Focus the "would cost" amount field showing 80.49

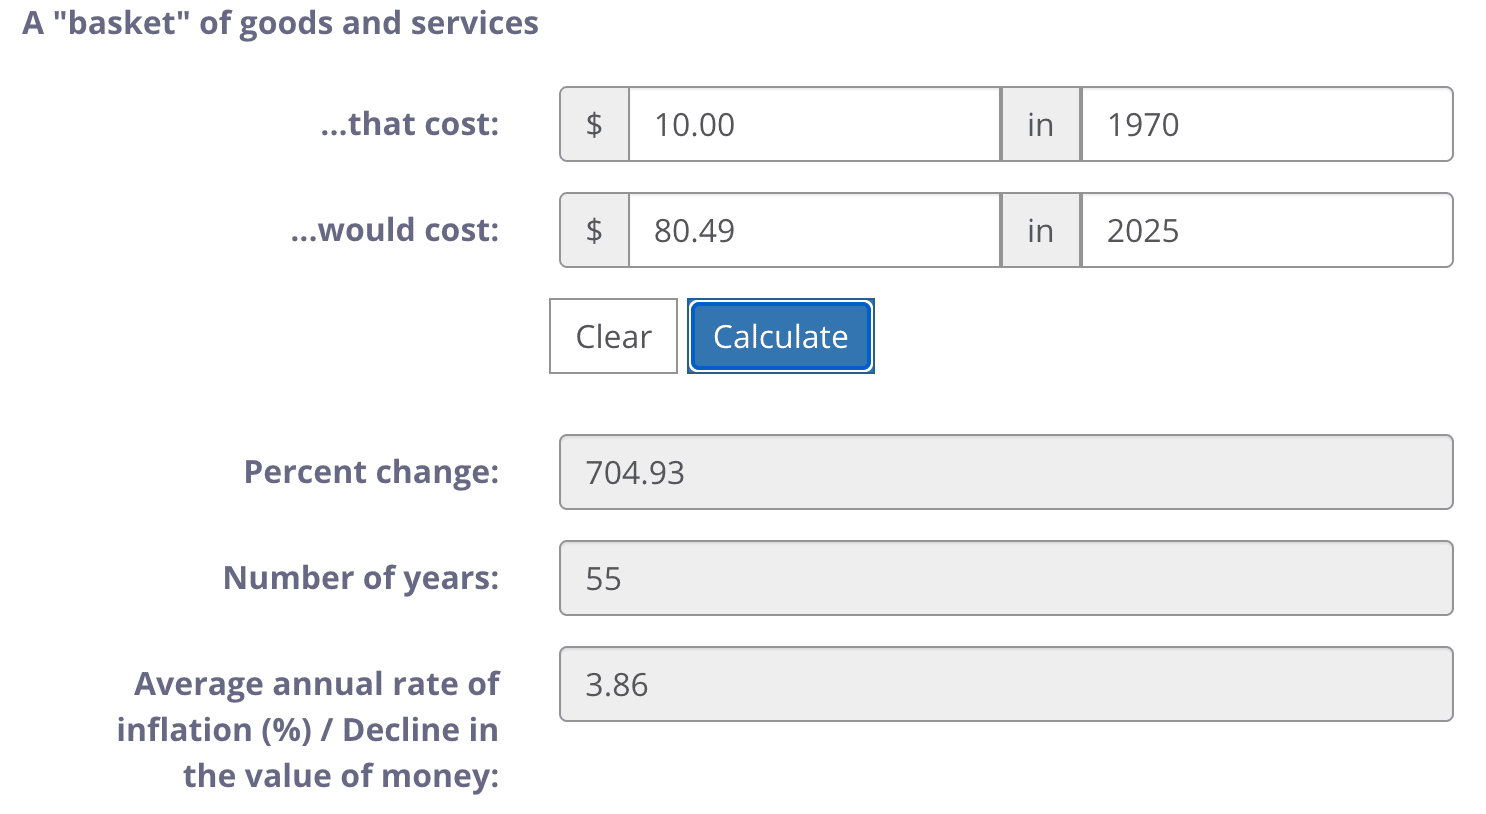point(814,230)
